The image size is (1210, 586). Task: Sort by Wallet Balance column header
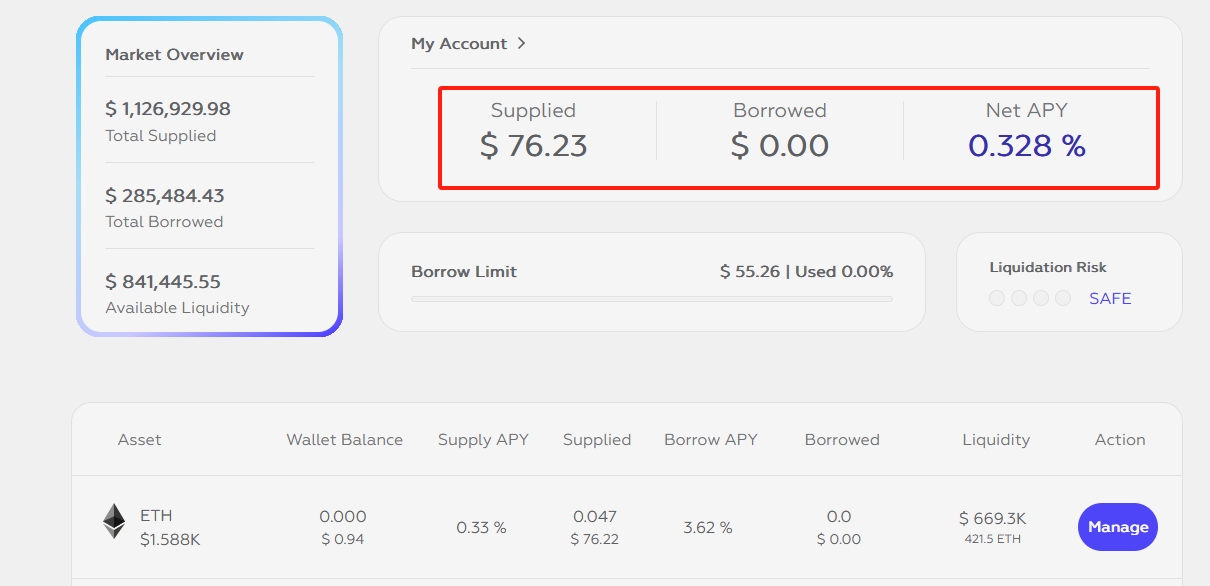(x=344, y=440)
